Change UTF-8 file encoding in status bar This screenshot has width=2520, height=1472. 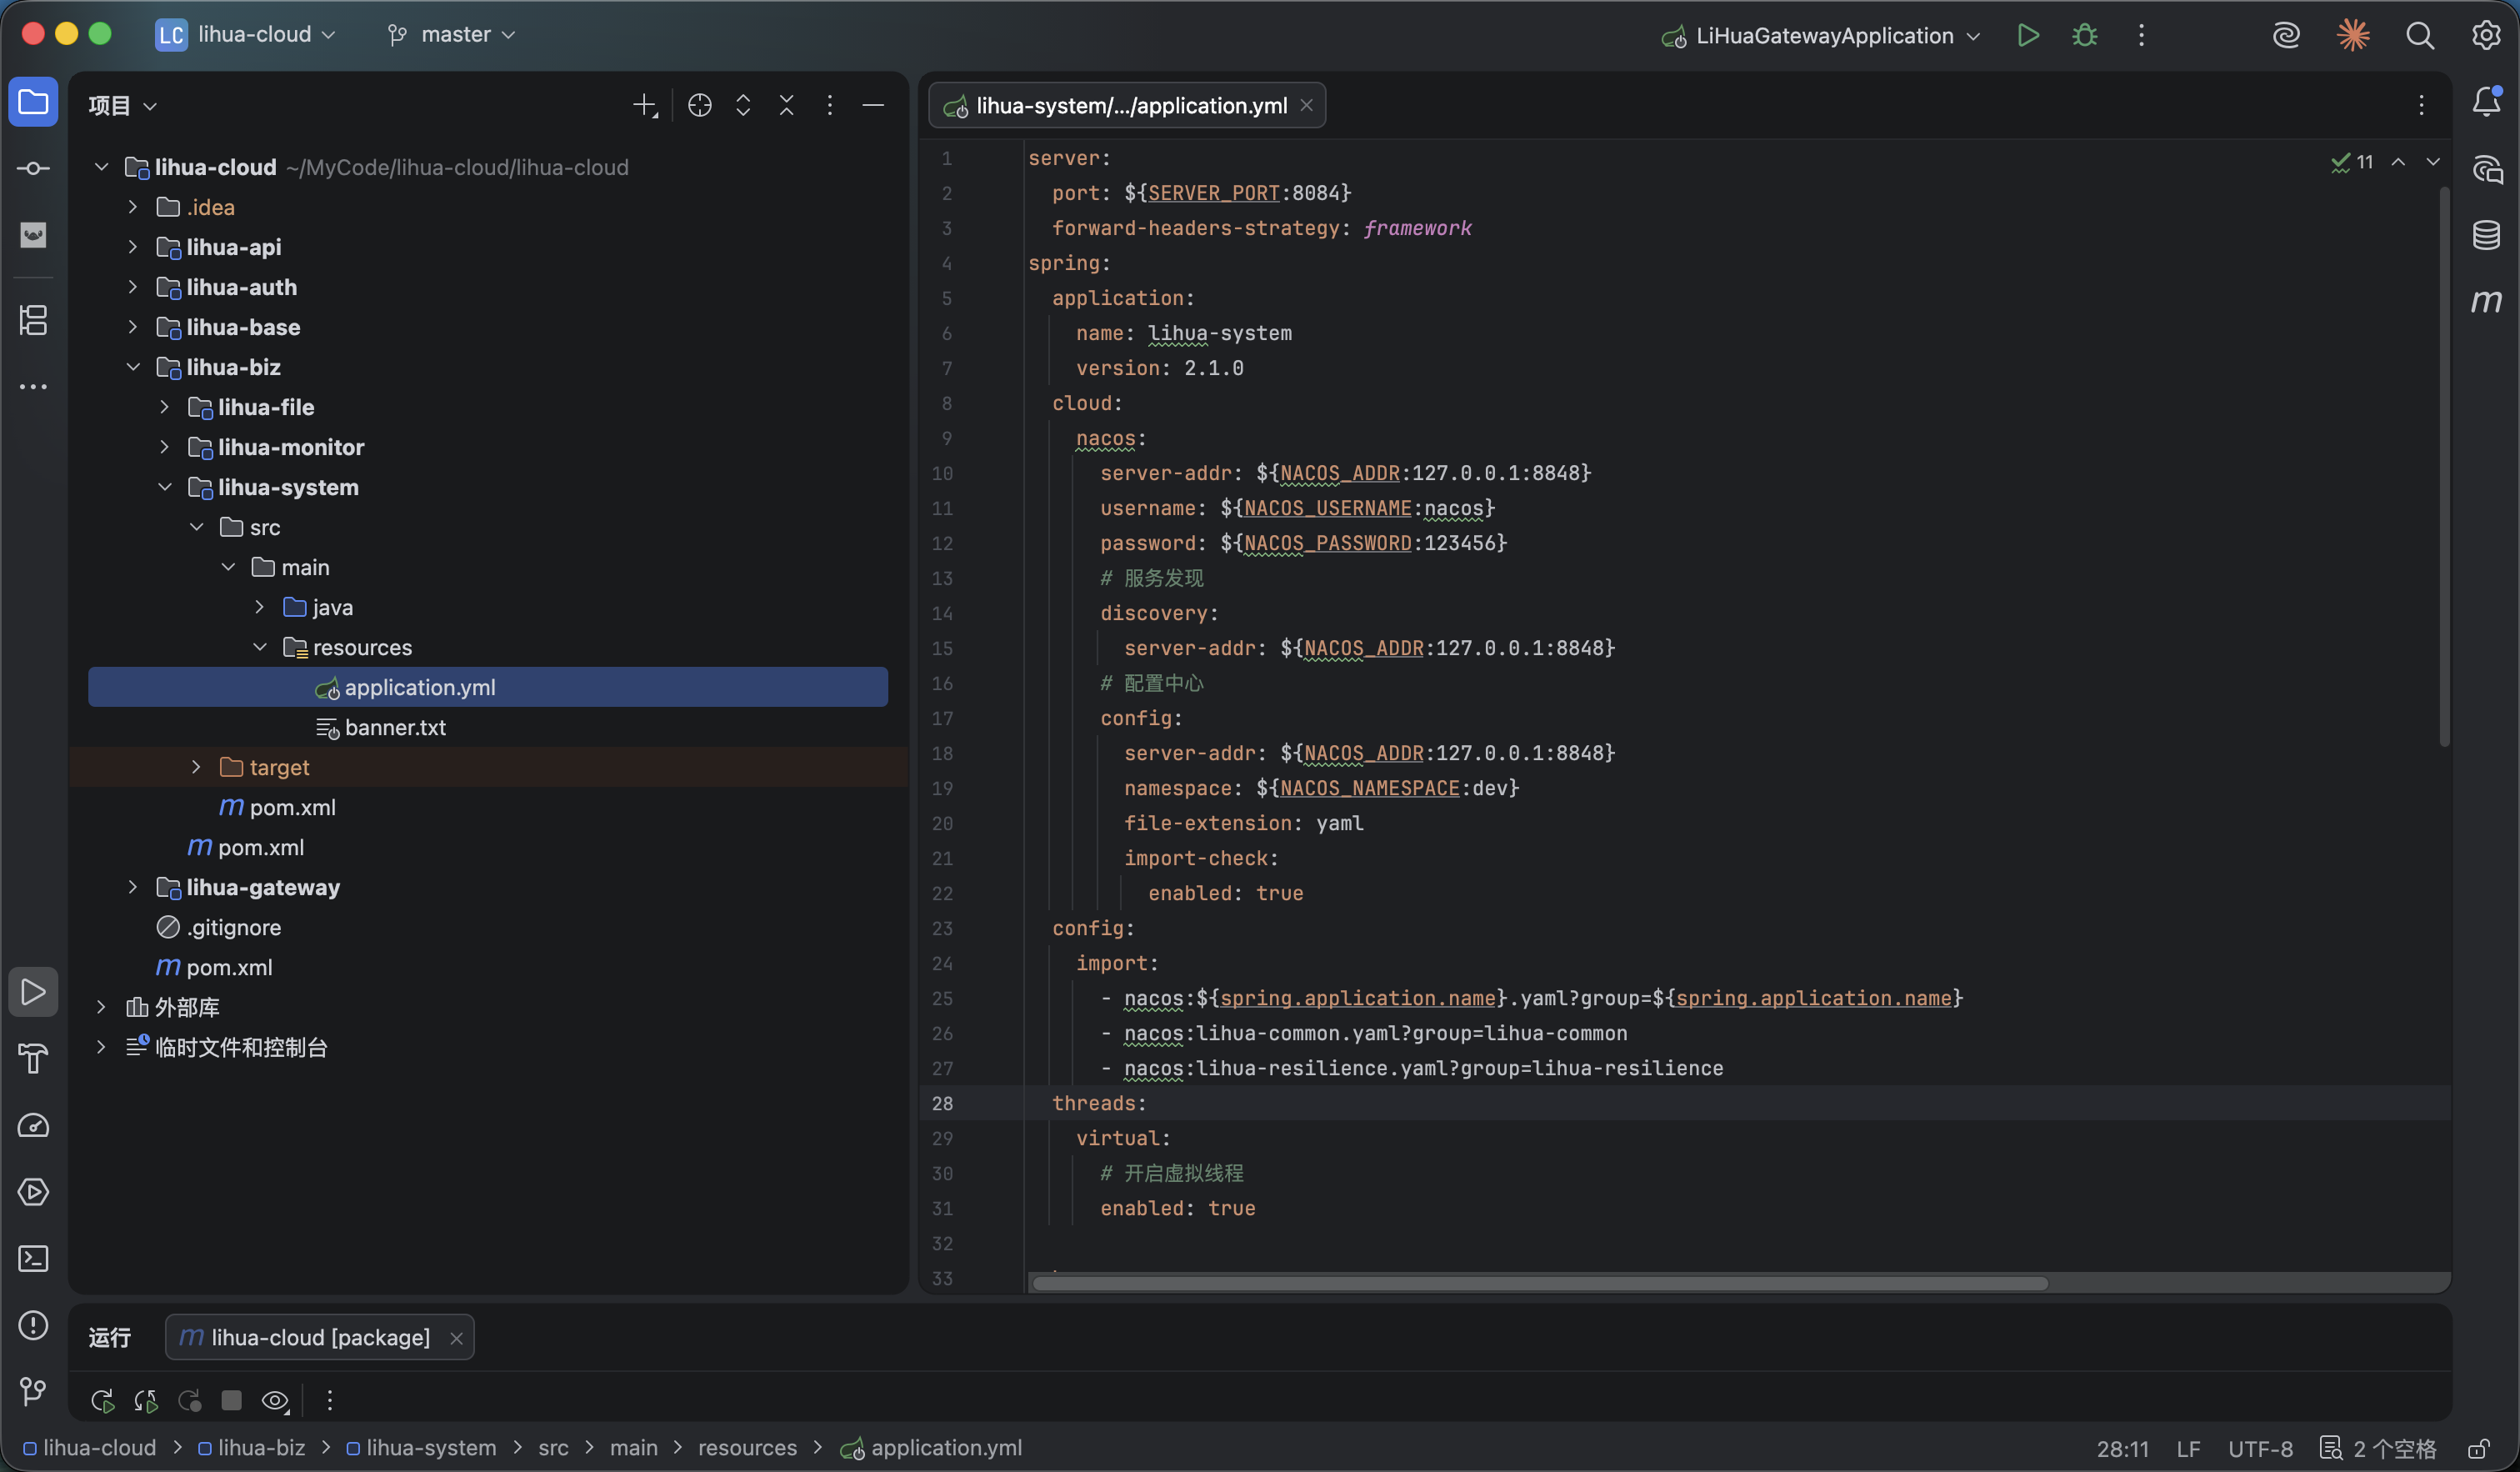click(x=2260, y=1448)
